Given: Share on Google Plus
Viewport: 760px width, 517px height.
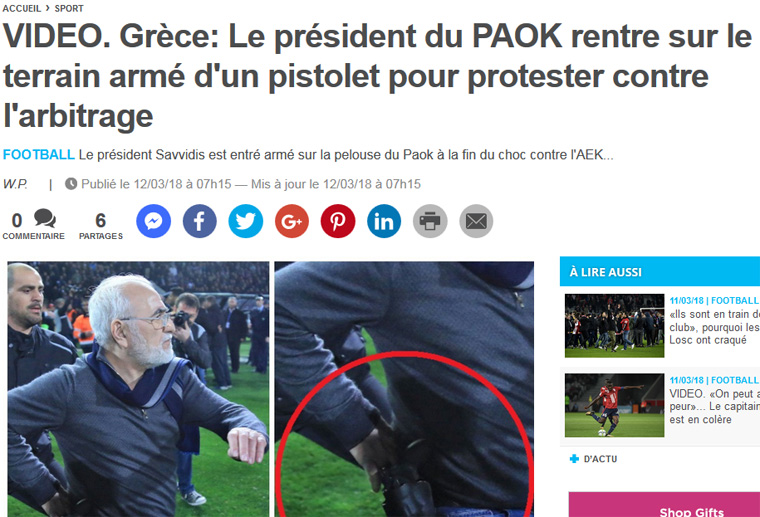Looking at the screenshot, I should [x=292, y=221].
